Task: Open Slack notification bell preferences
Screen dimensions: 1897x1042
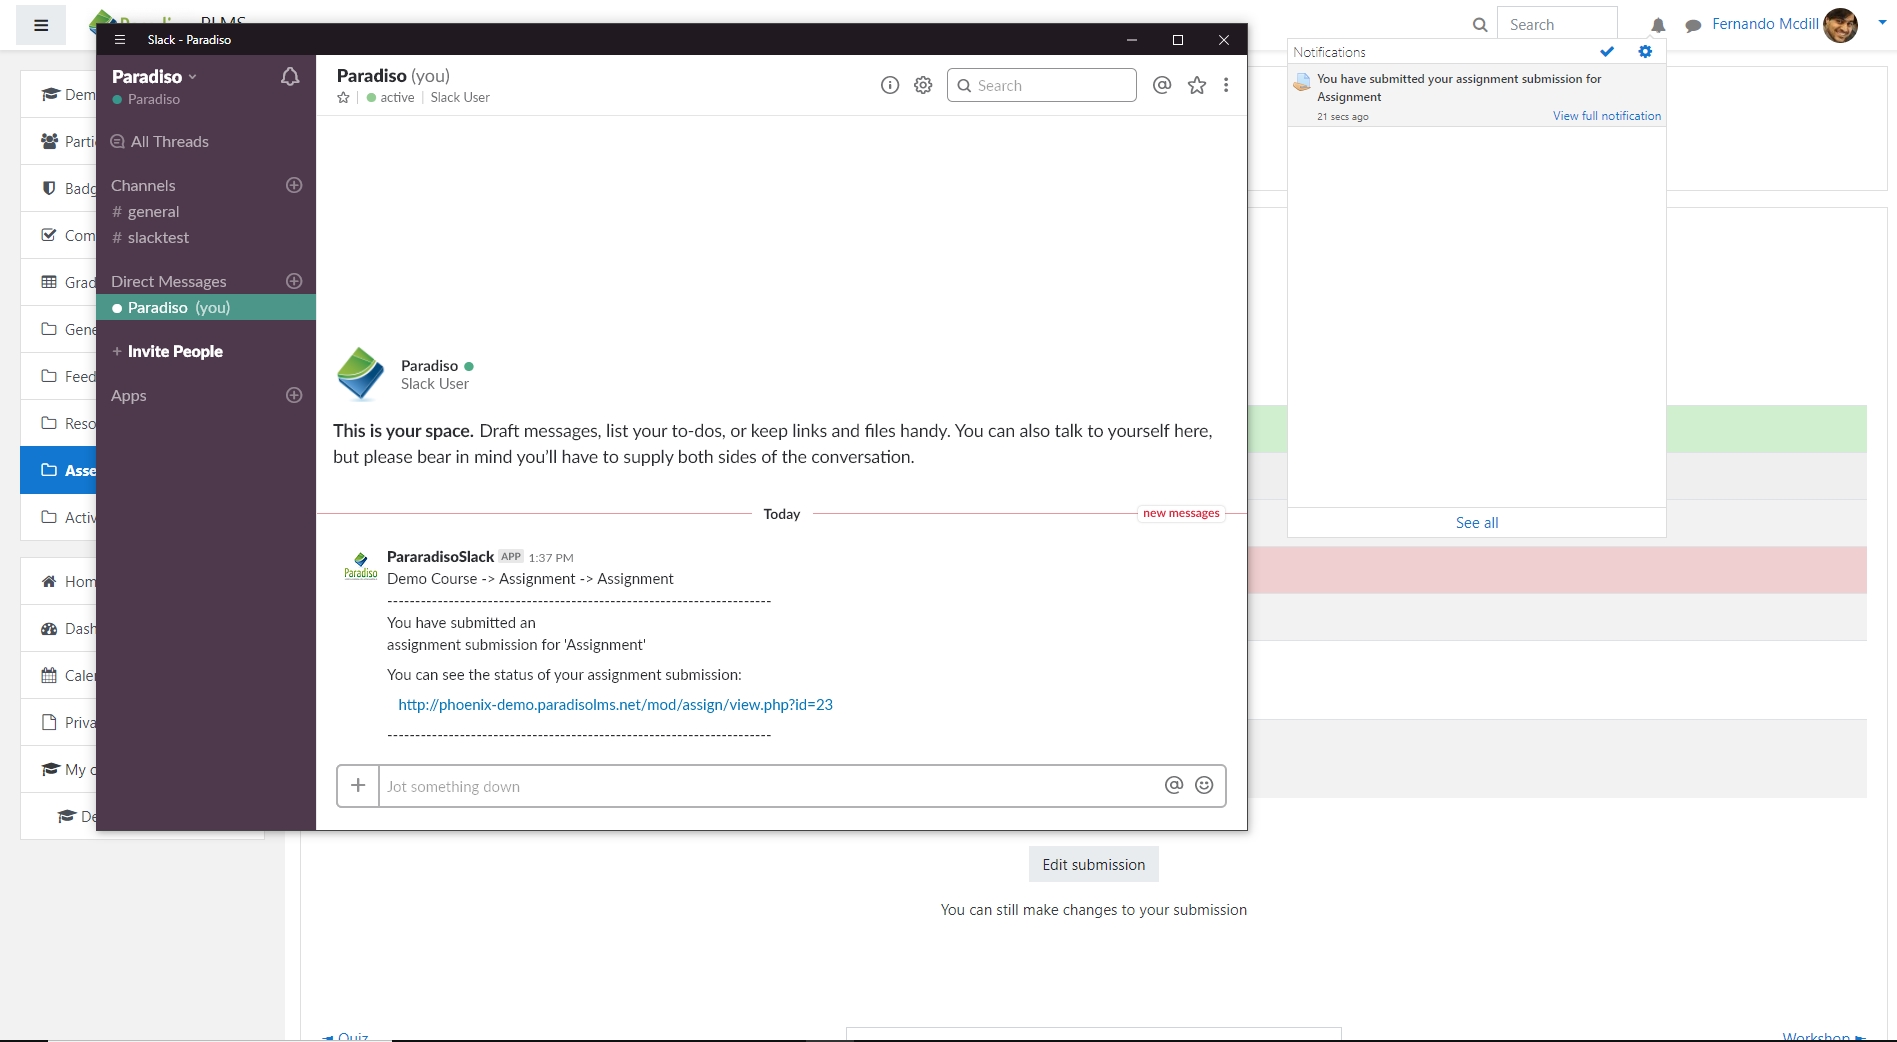Action: point(290,77)
